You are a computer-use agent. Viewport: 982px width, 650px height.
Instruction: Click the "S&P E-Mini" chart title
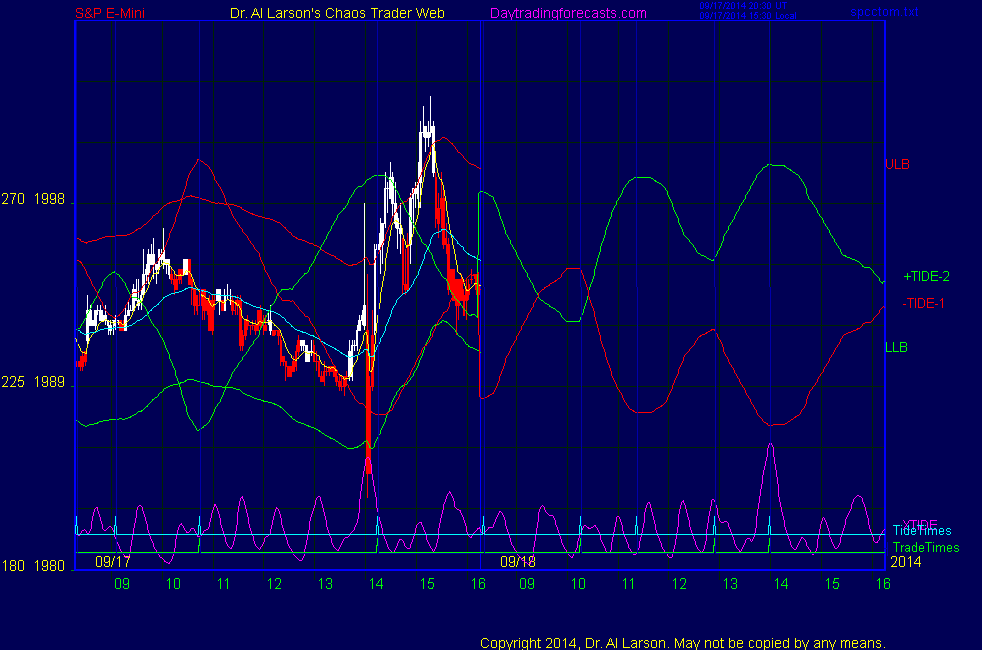[x=110, y=13]
